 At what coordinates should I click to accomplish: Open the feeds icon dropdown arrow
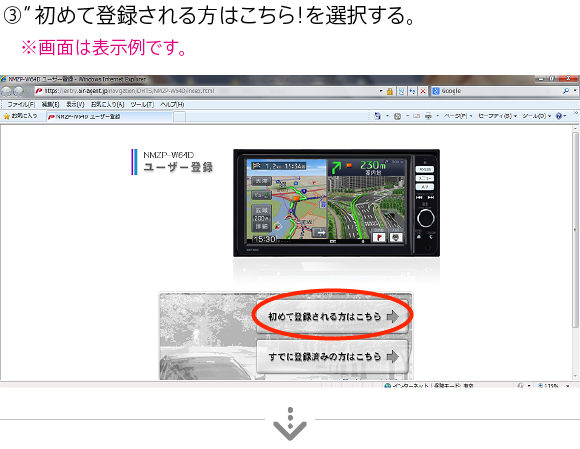[407, 116]
